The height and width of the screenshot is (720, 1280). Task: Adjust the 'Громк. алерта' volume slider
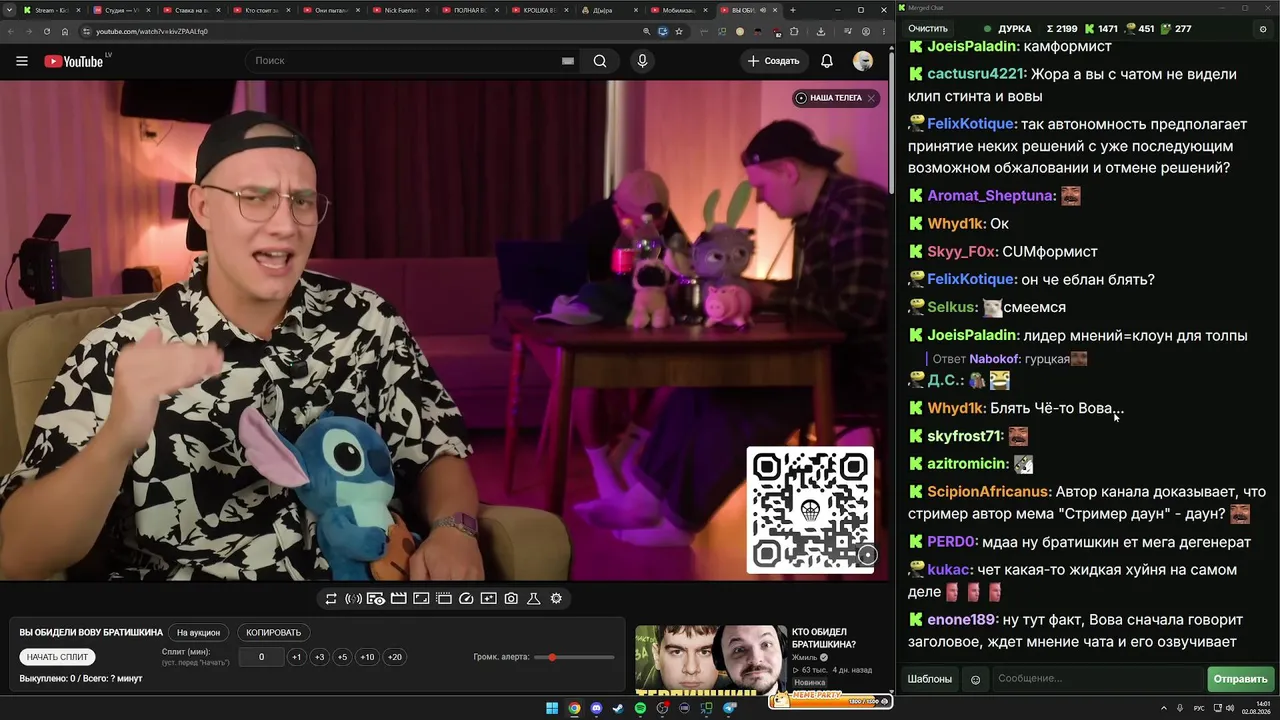[575, 657]
